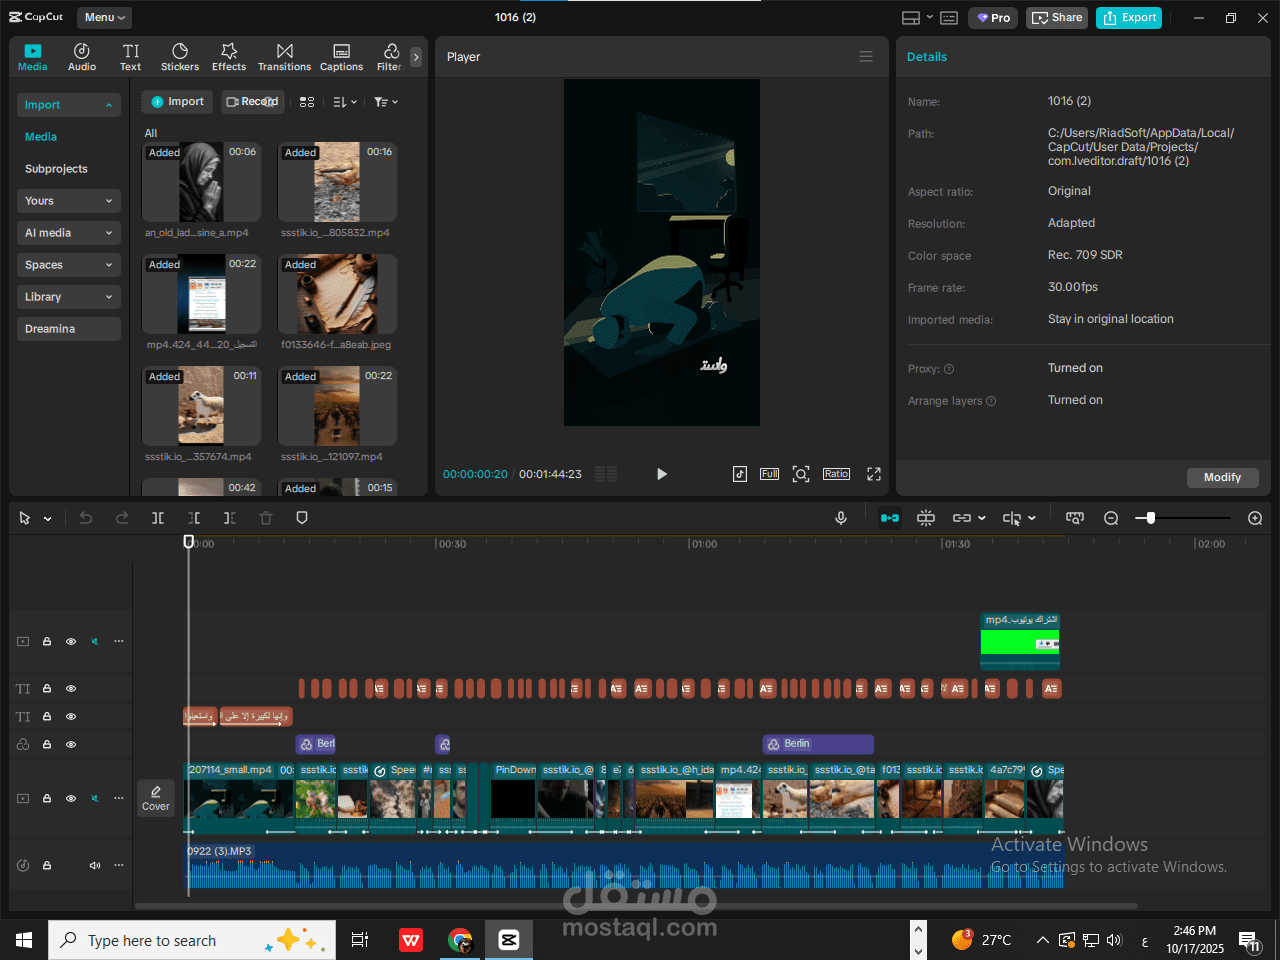Switch to the Transitions tab

click(x=285, y=57)
